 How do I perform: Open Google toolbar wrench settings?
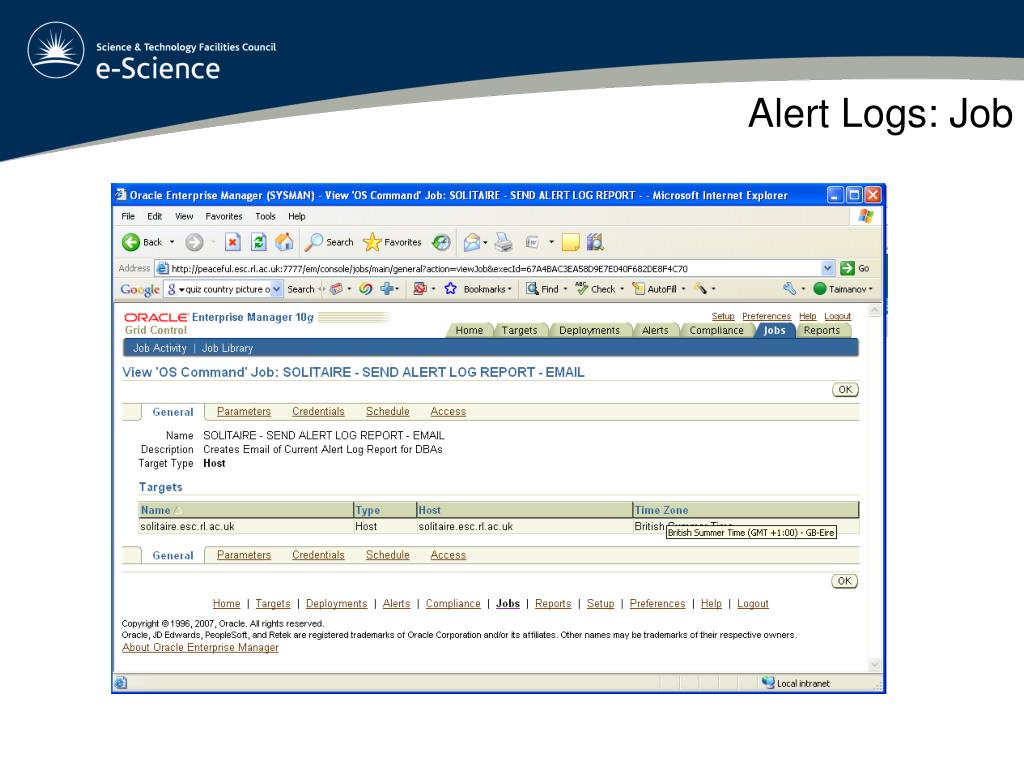tap(789, 289)
